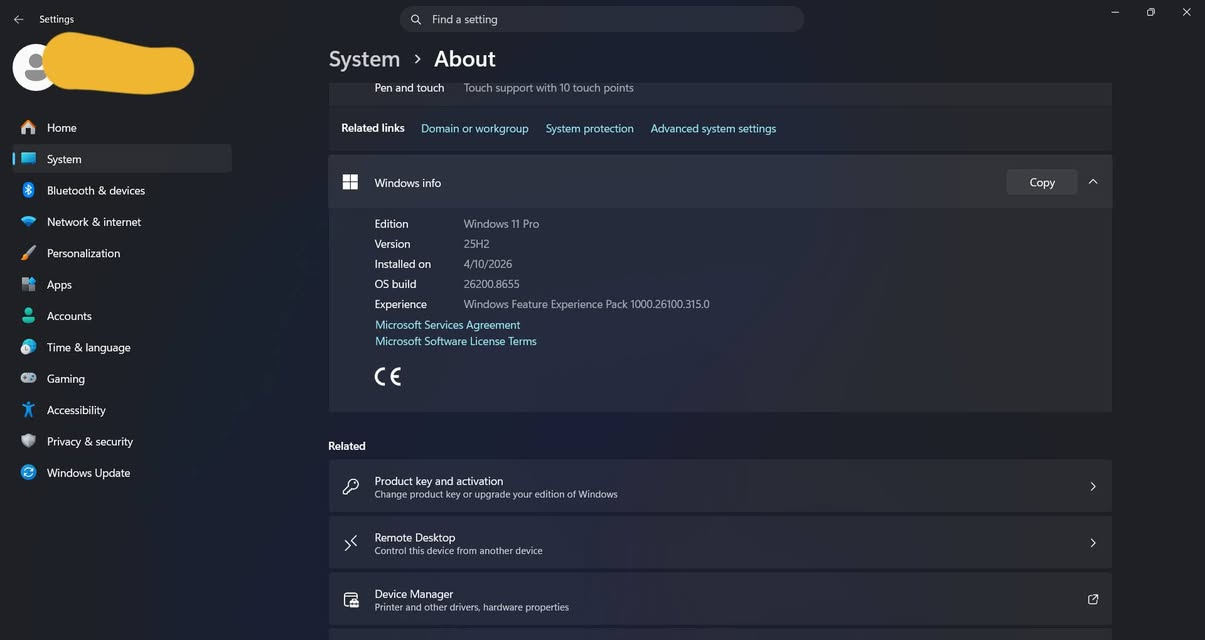The image size is (1205, 640).
Task: Open Domain or workgroup link
Action: coord(474,129)
